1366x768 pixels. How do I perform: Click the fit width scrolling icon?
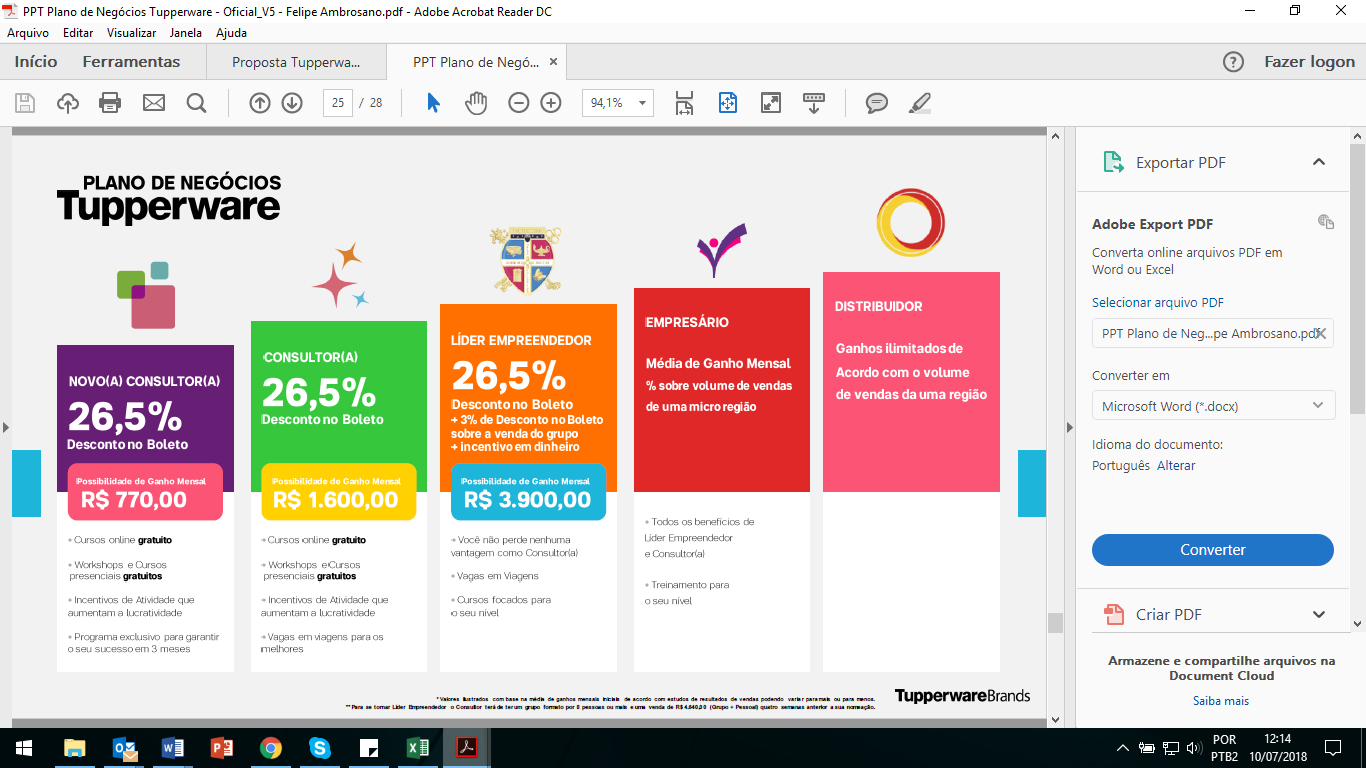coord(684,103)
